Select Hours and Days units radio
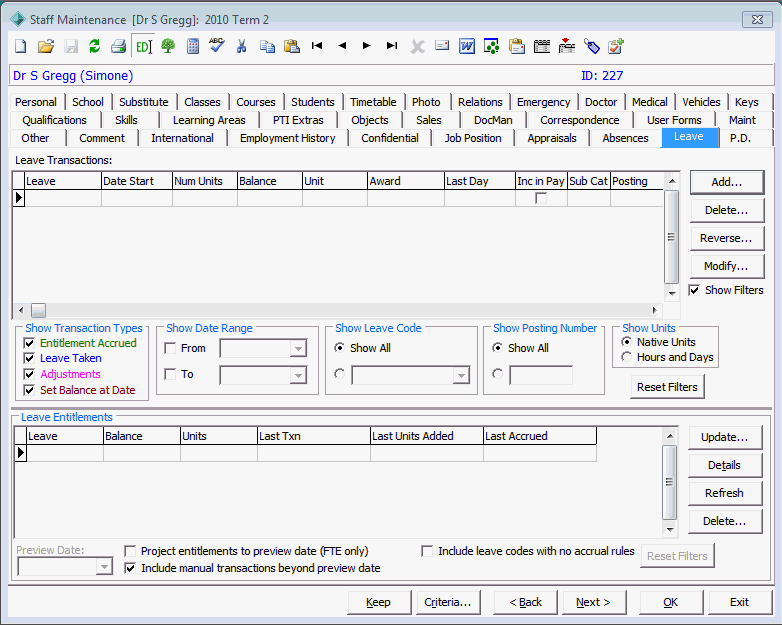Image resolution: width=782 pixels, height=625 pixels. (626, 357)
